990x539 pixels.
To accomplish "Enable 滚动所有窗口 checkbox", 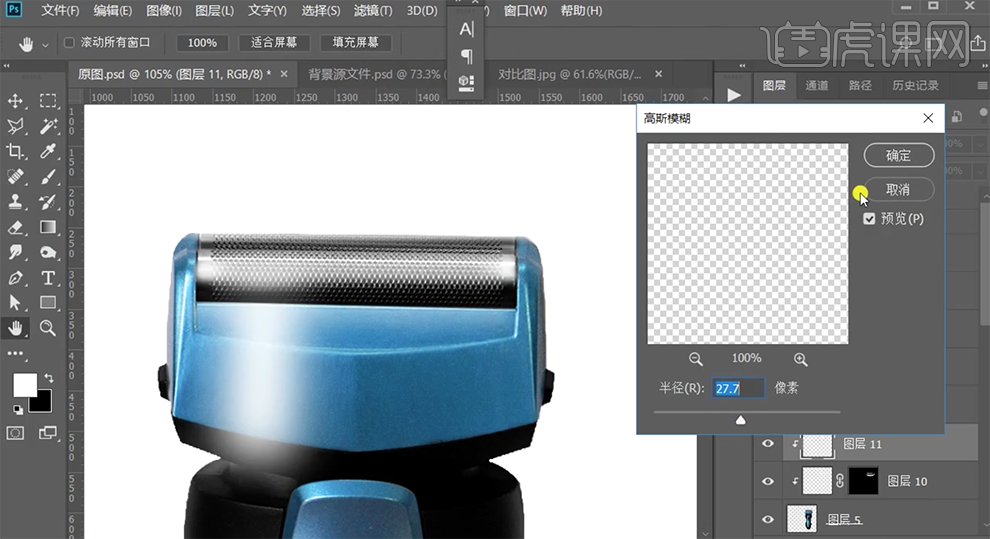I will [69, 43].
